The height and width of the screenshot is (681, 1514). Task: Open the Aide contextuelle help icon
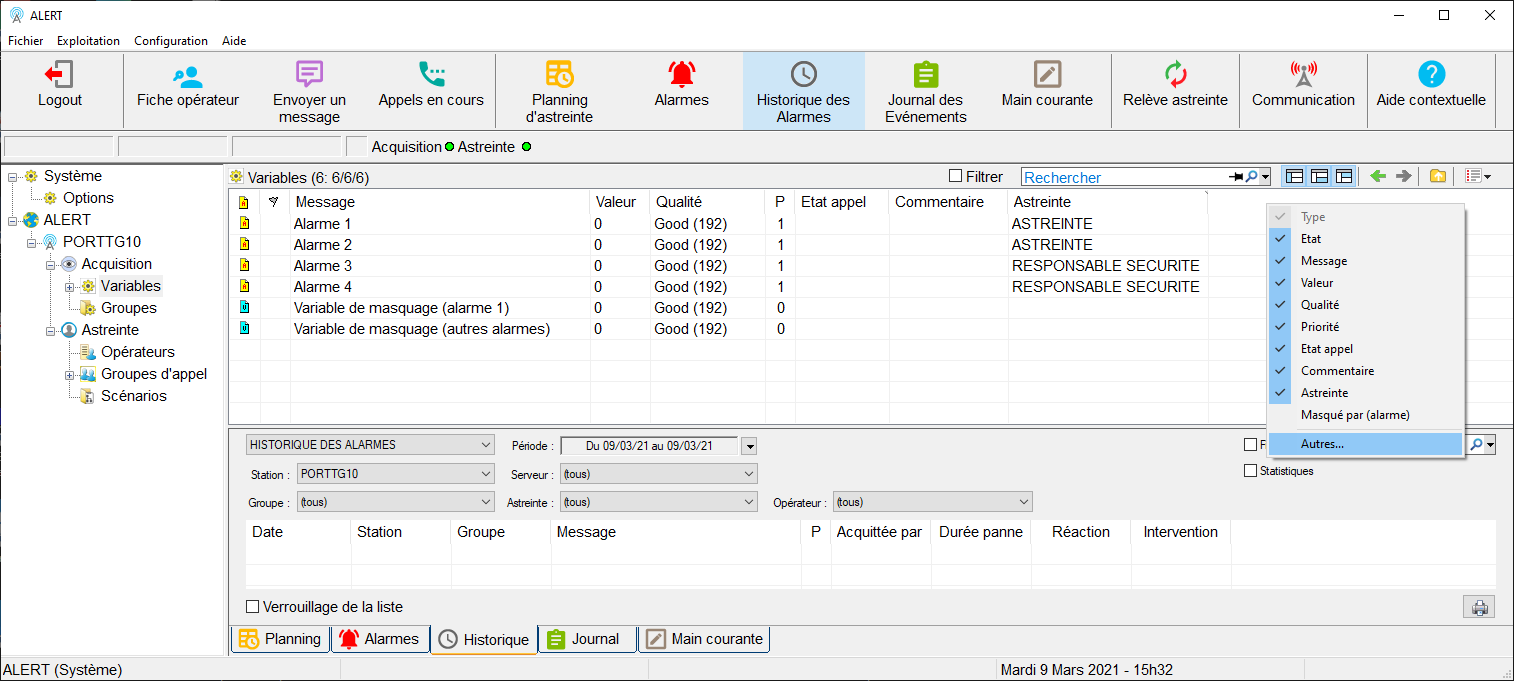(x=1431, y=75)
